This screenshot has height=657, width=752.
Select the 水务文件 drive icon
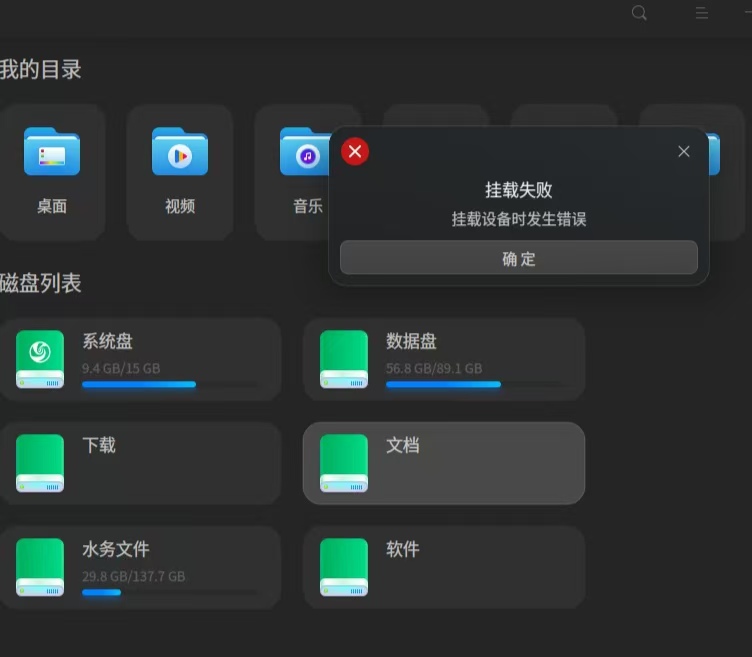coord(40,567)
